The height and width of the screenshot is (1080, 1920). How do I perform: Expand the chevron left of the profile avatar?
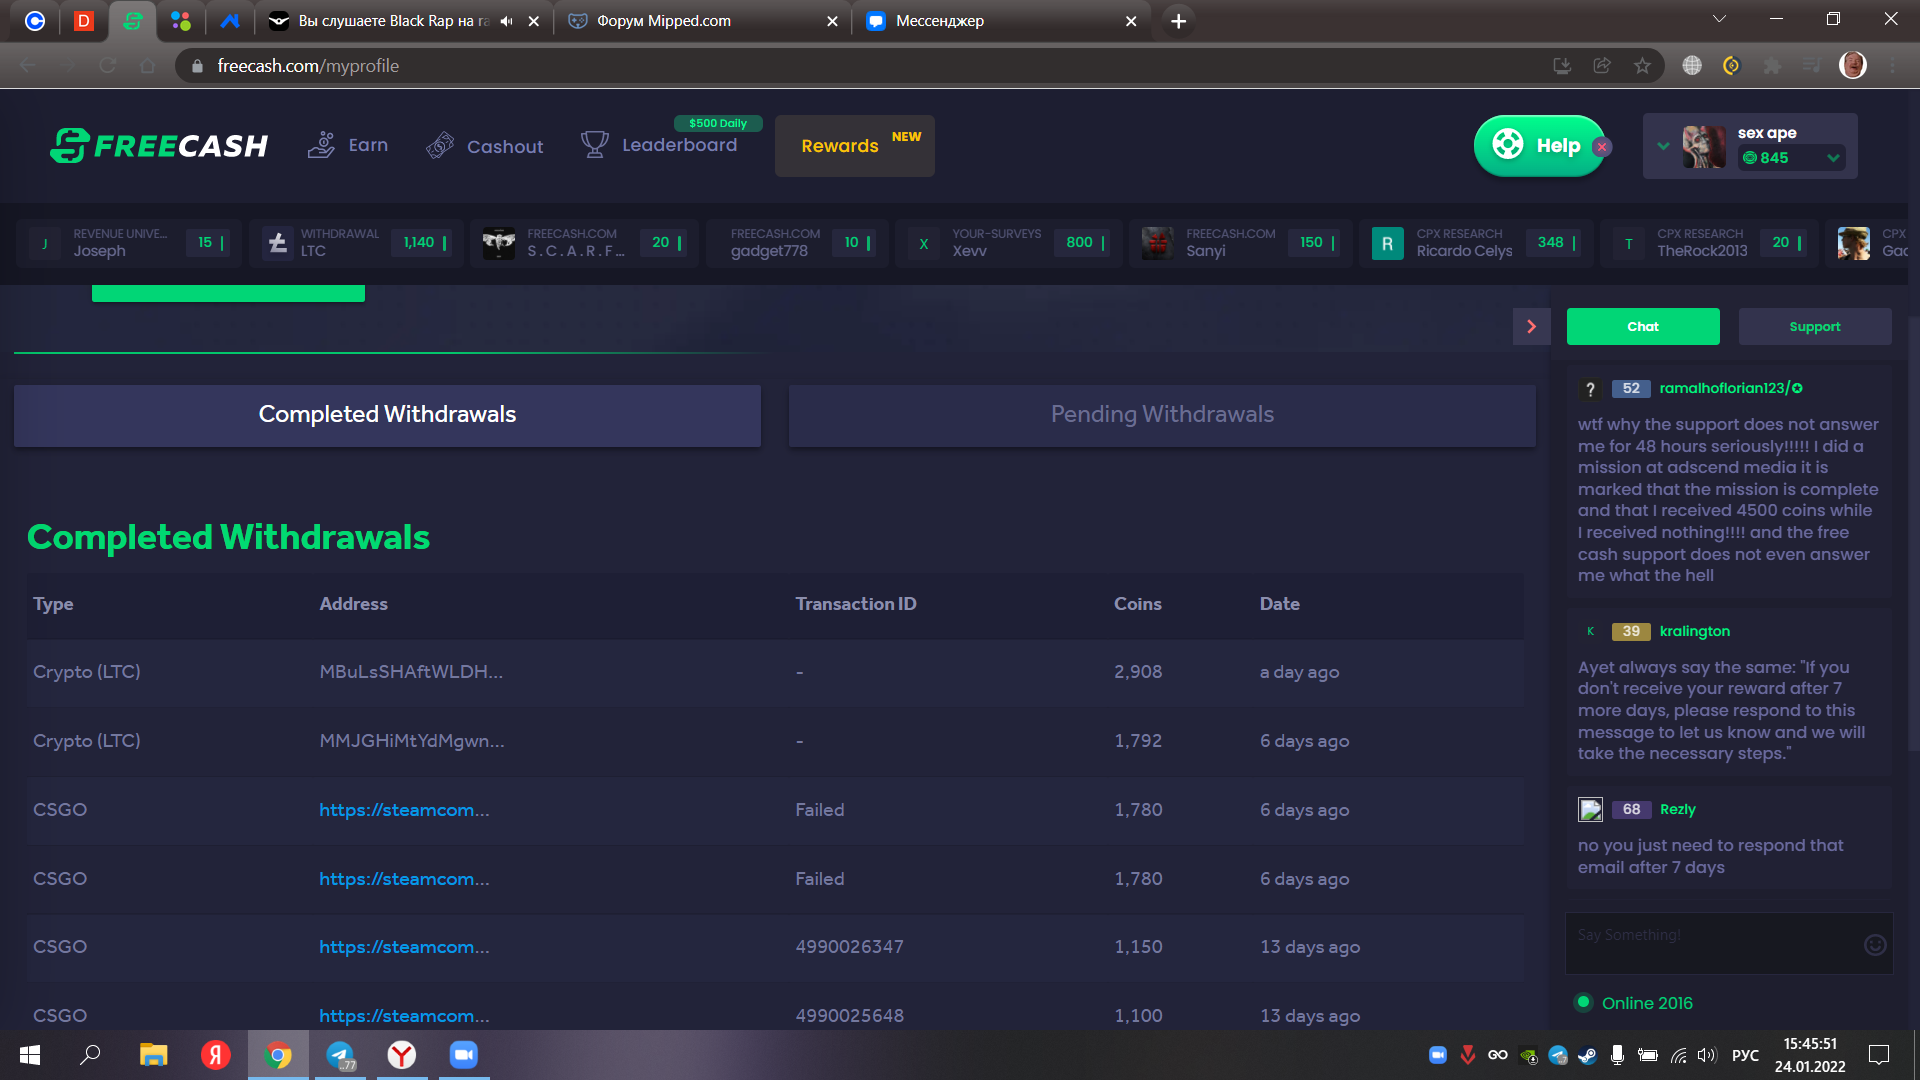1663,146
